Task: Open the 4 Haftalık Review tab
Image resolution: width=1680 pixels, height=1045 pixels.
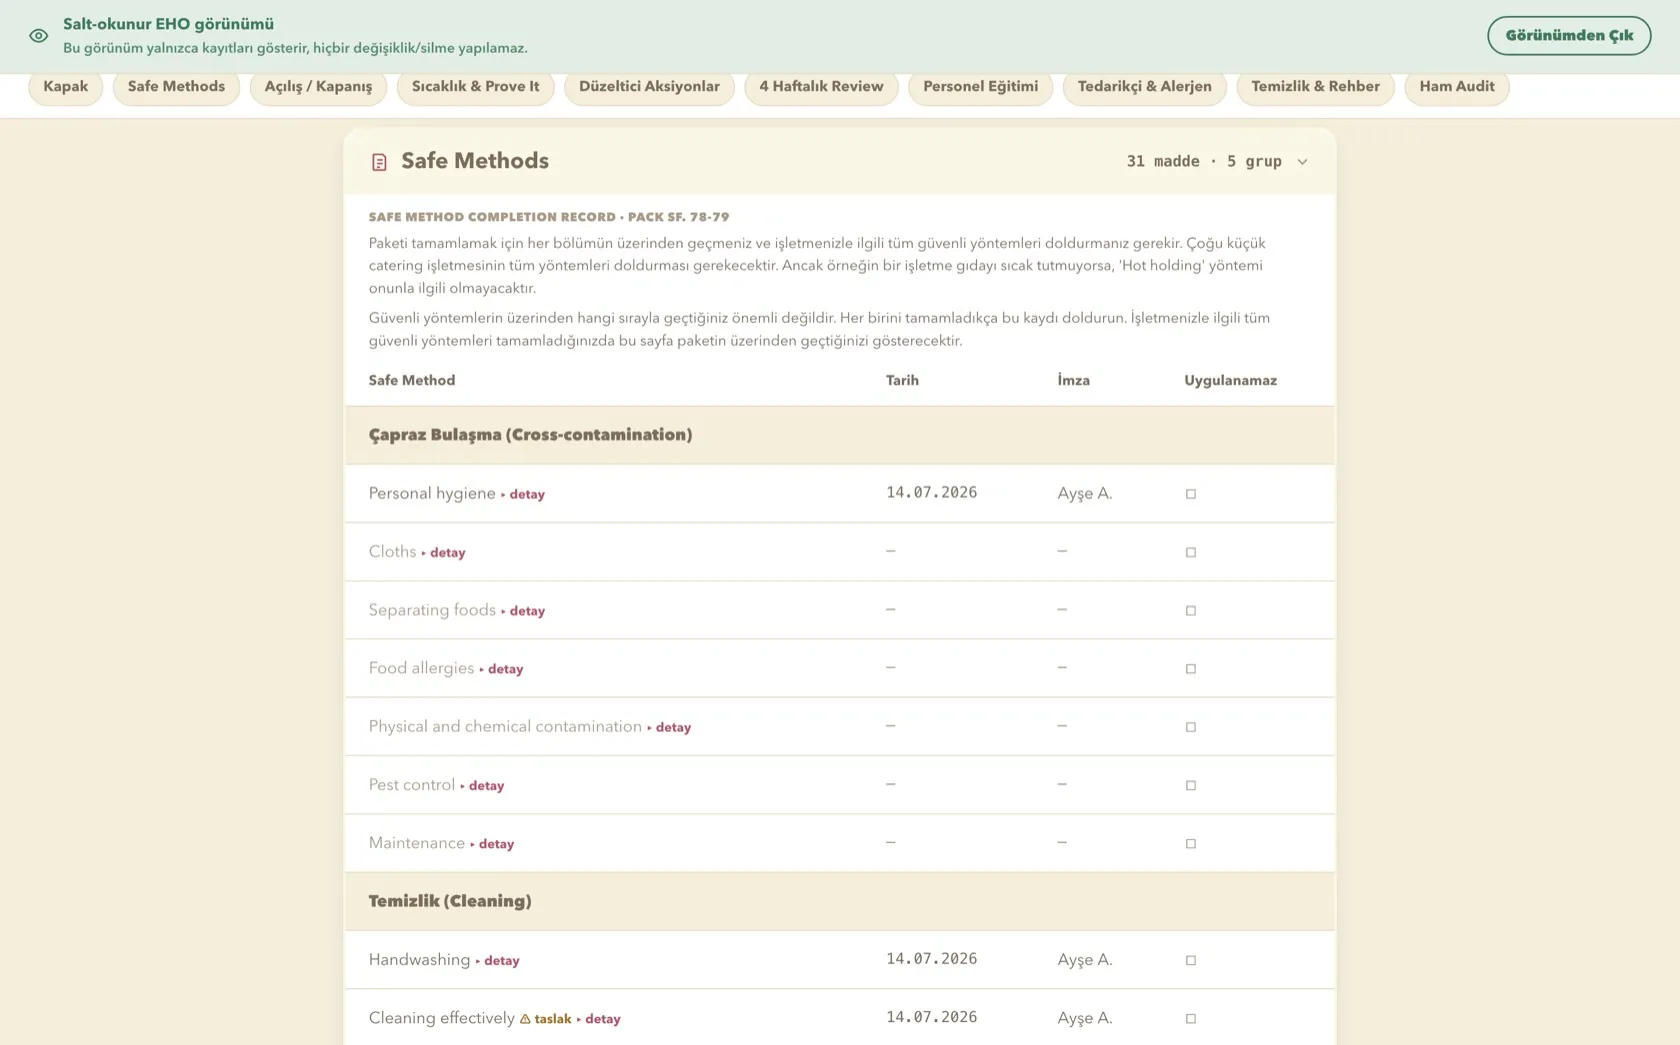Action: tap(821, 87)
